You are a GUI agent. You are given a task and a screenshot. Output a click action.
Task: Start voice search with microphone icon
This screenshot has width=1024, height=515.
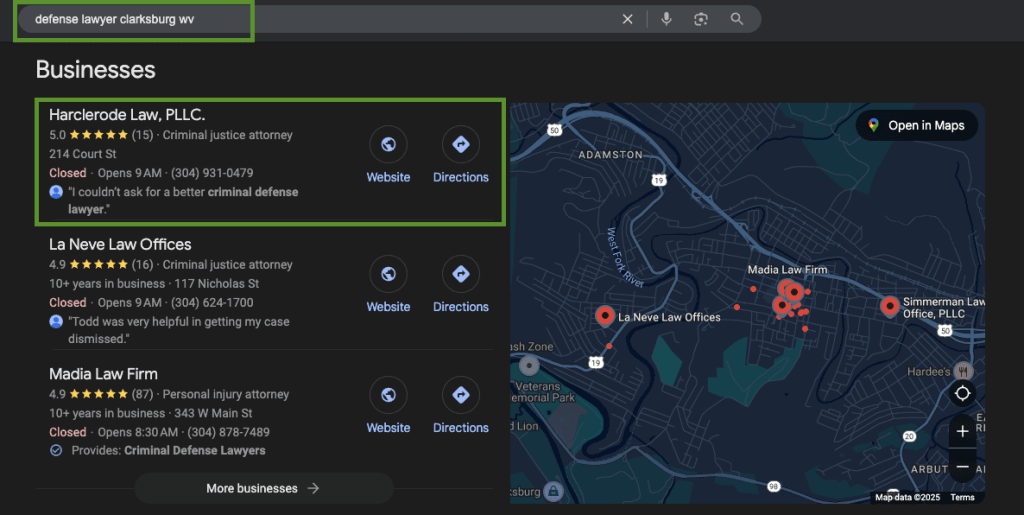click(666, 19)
